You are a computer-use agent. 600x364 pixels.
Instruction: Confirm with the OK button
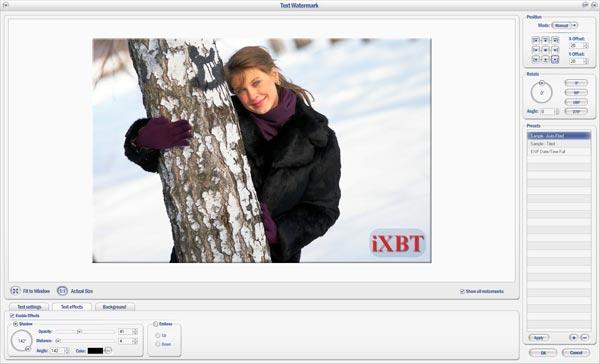pyautogui.click(x=543, y=353)
